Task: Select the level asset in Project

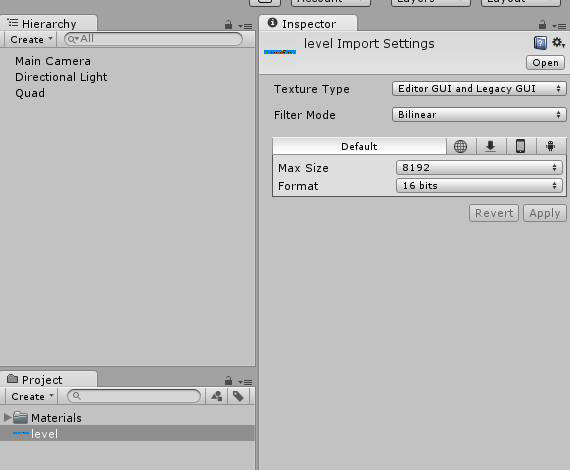Action: coord(127,433)
